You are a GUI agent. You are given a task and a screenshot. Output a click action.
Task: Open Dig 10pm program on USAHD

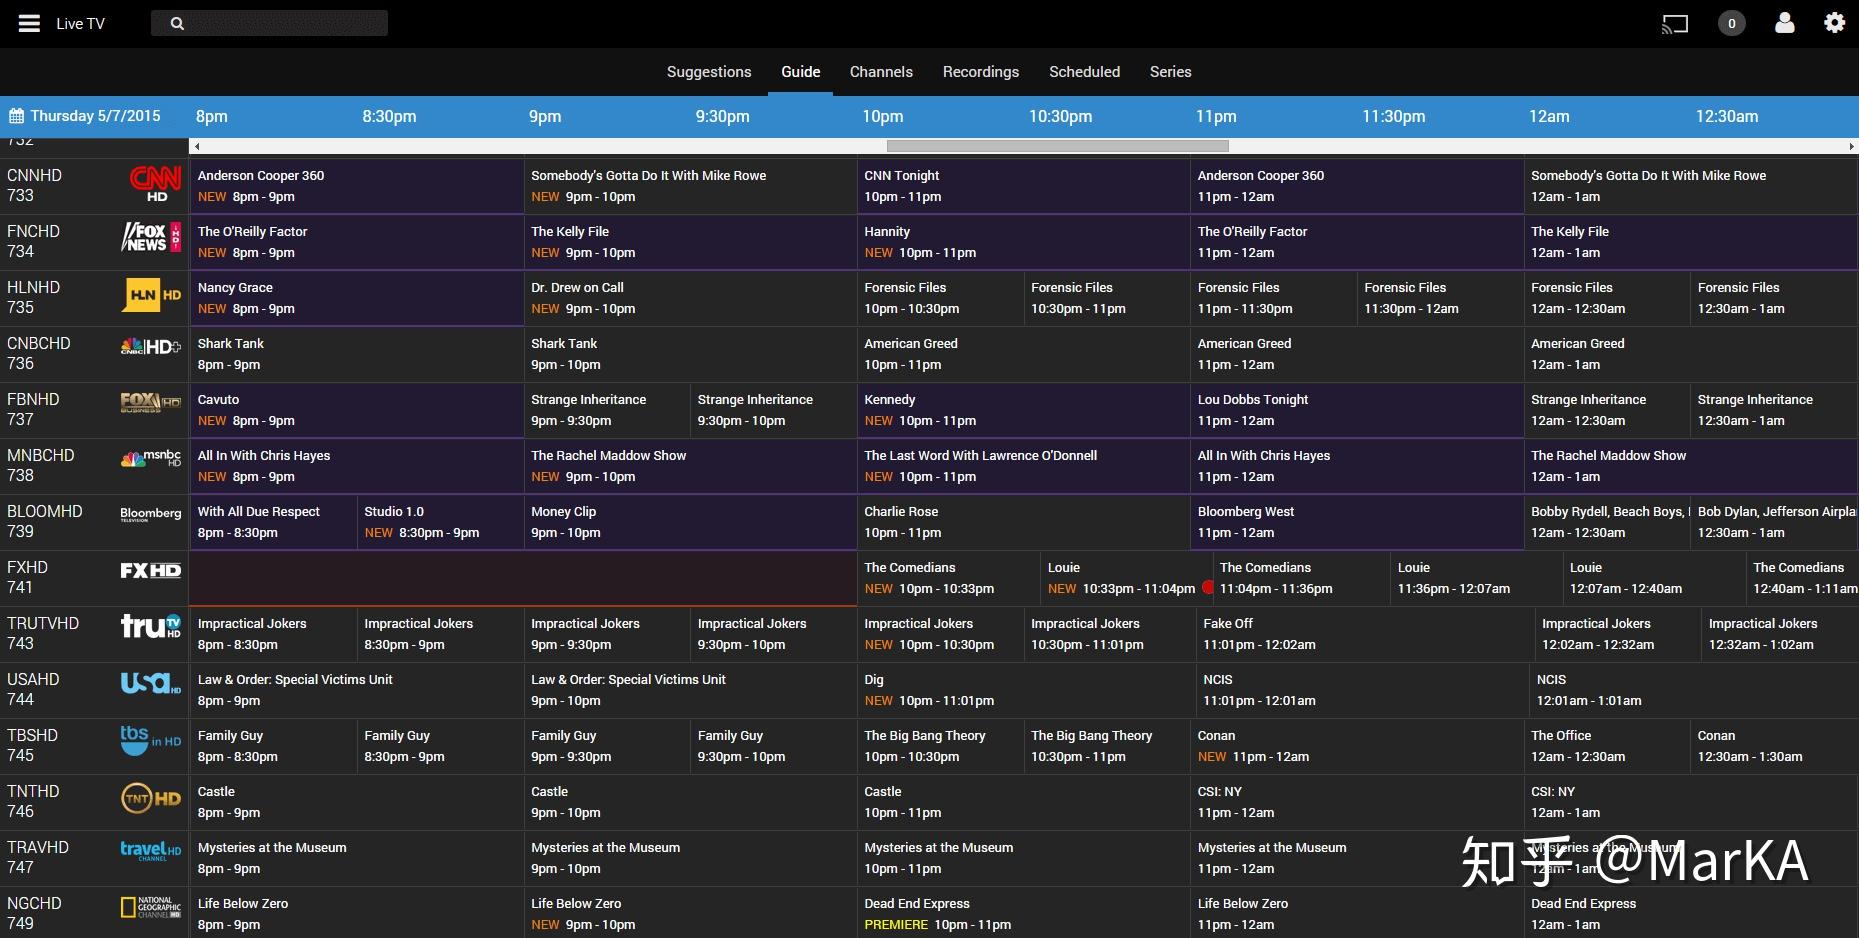(1026, 690)
